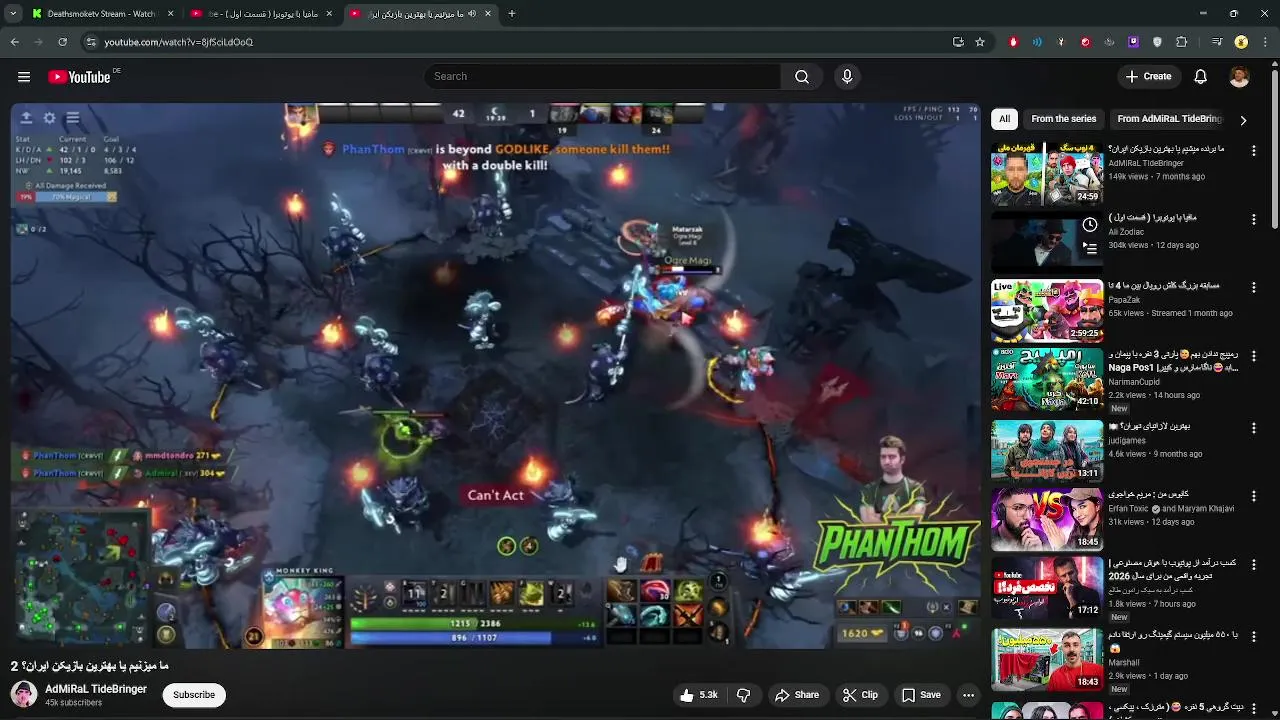
Task: Open options menu for the judigames video
Action: [x=1254, y=427]
